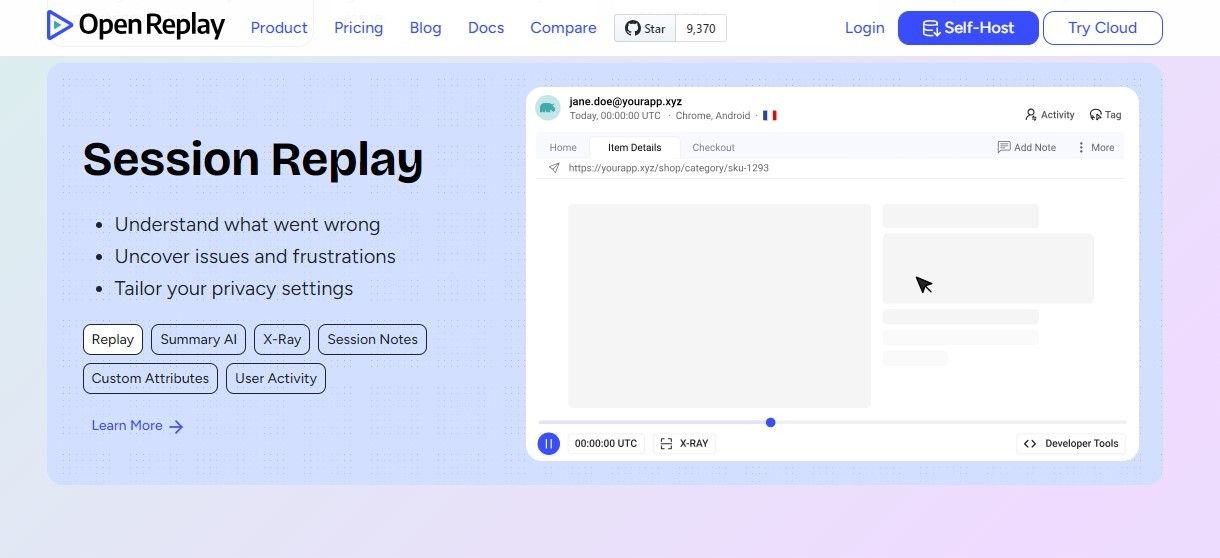This screenshot has height=558, width=1220.
Task: Open the Blog link
Action: pyautogui.click(x=425, y=28)
